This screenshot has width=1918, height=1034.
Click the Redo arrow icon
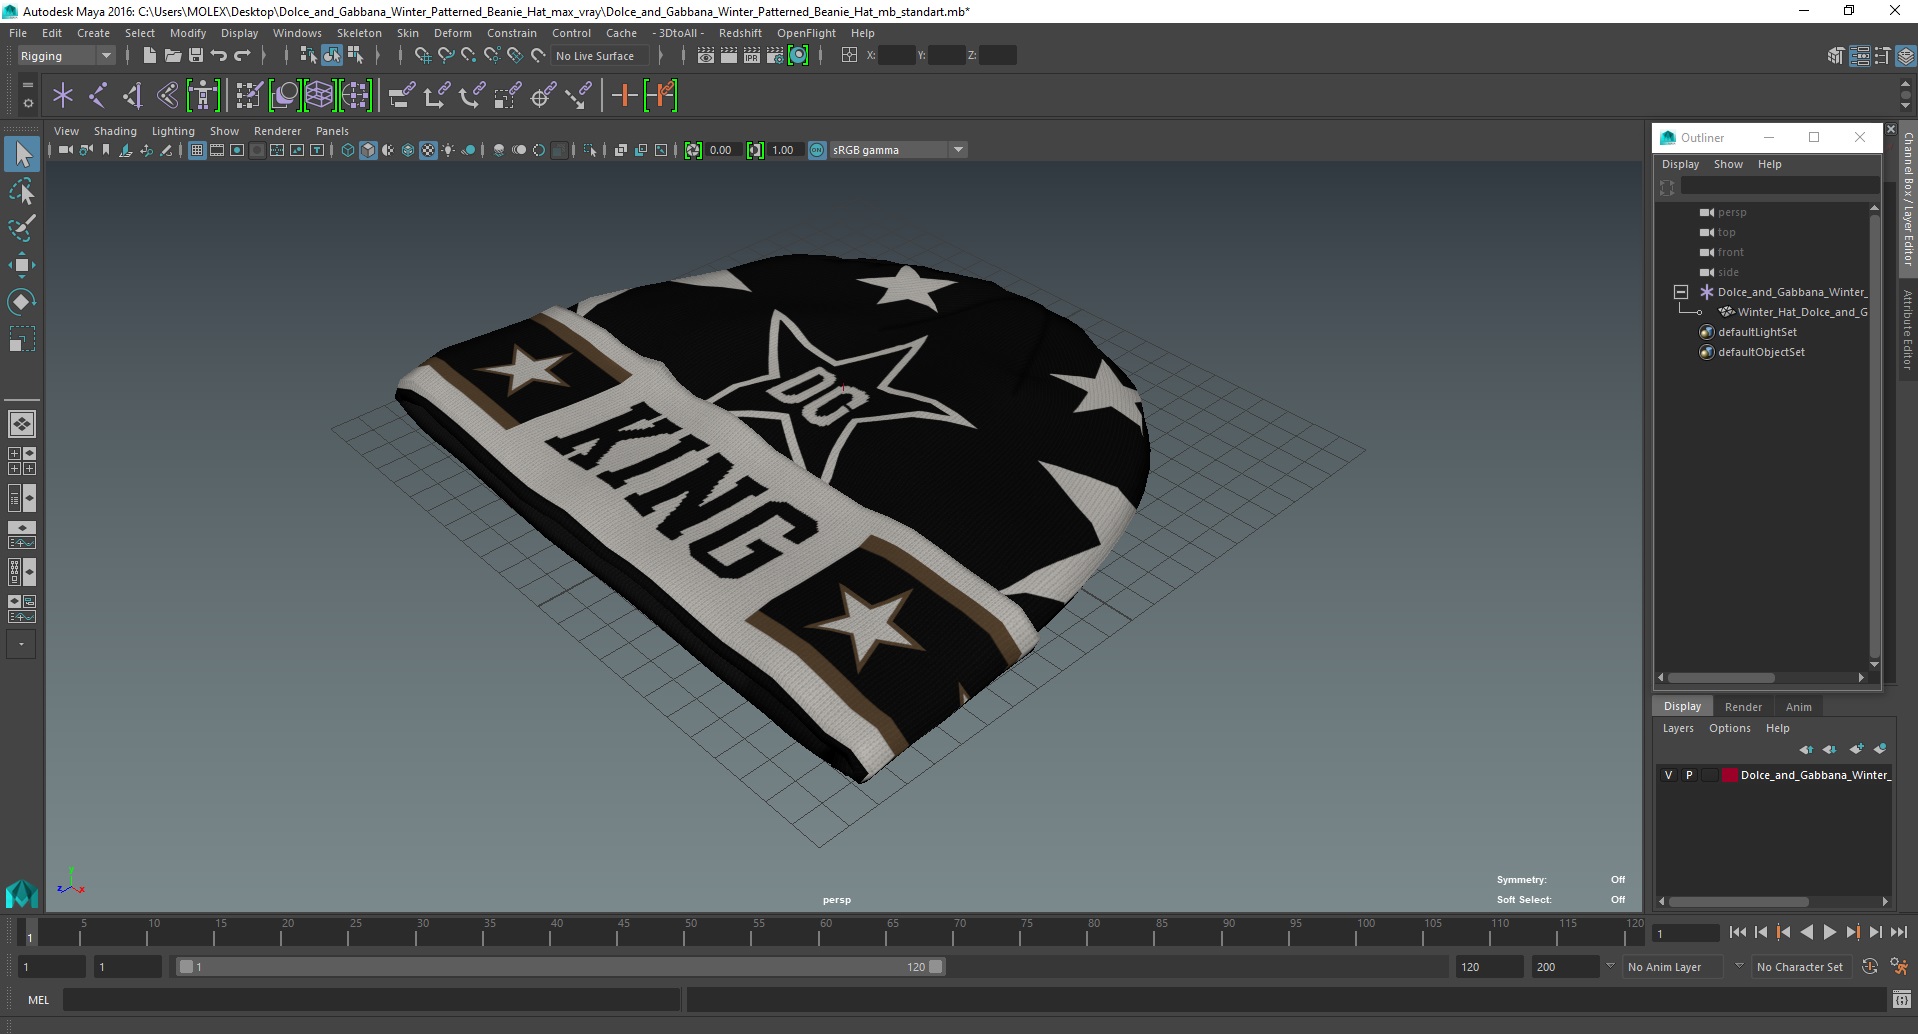[243, 56]
